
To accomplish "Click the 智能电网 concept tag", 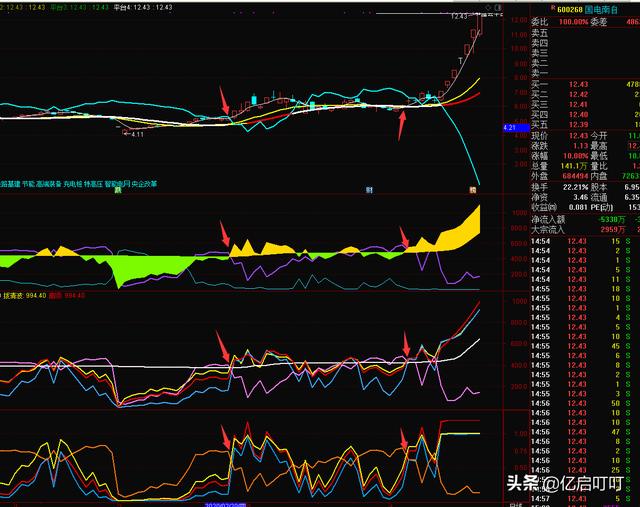I will [117, 184].
